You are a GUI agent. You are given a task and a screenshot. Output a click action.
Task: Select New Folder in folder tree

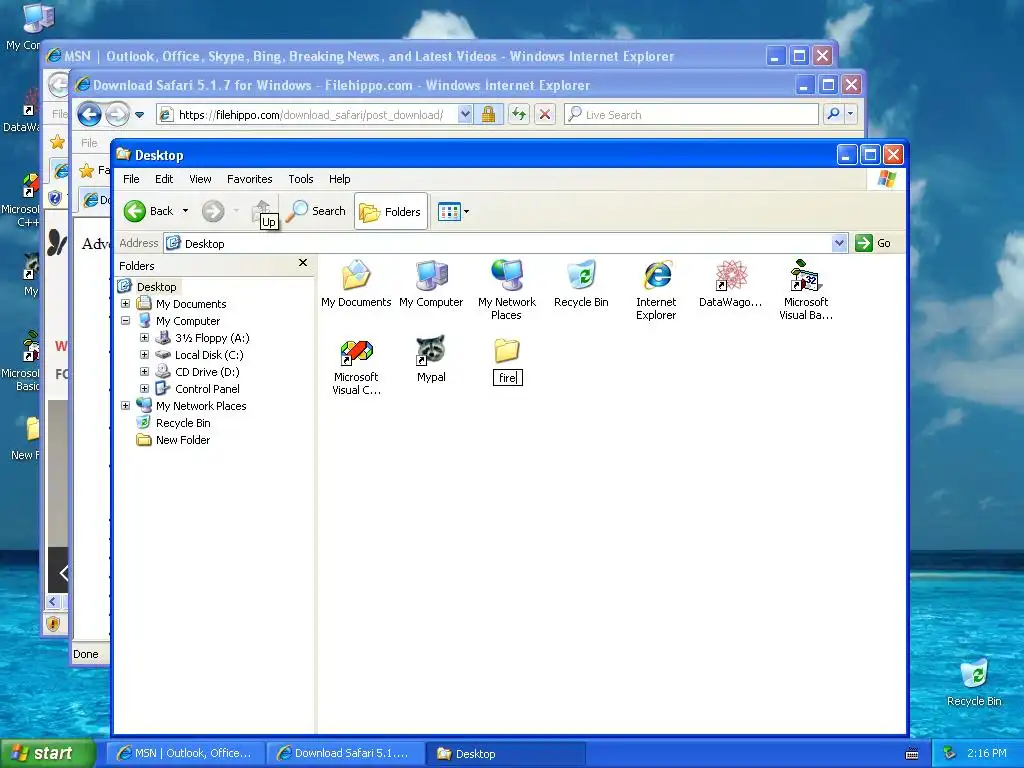(182, 440)
